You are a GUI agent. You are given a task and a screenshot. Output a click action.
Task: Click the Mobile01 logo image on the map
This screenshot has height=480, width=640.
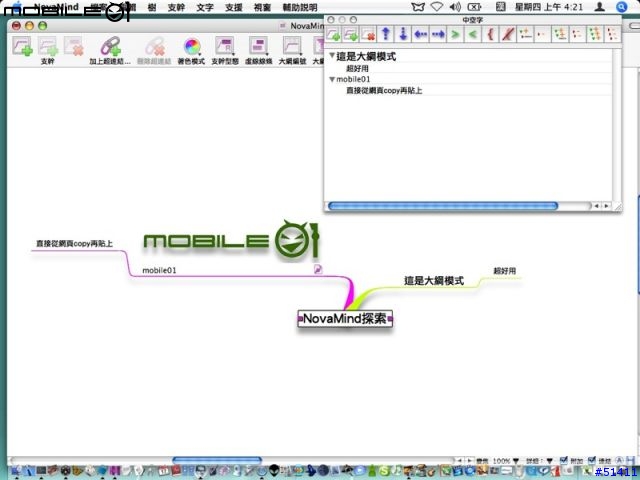click(x=231, y=240)
